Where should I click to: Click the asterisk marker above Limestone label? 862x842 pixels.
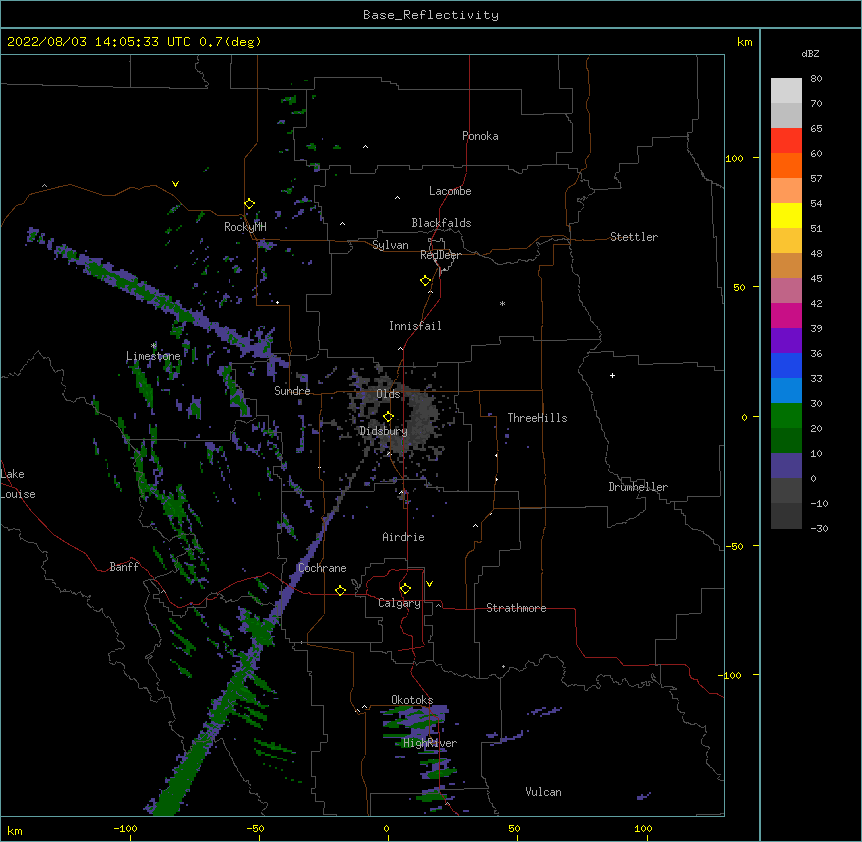click(154, 346)
